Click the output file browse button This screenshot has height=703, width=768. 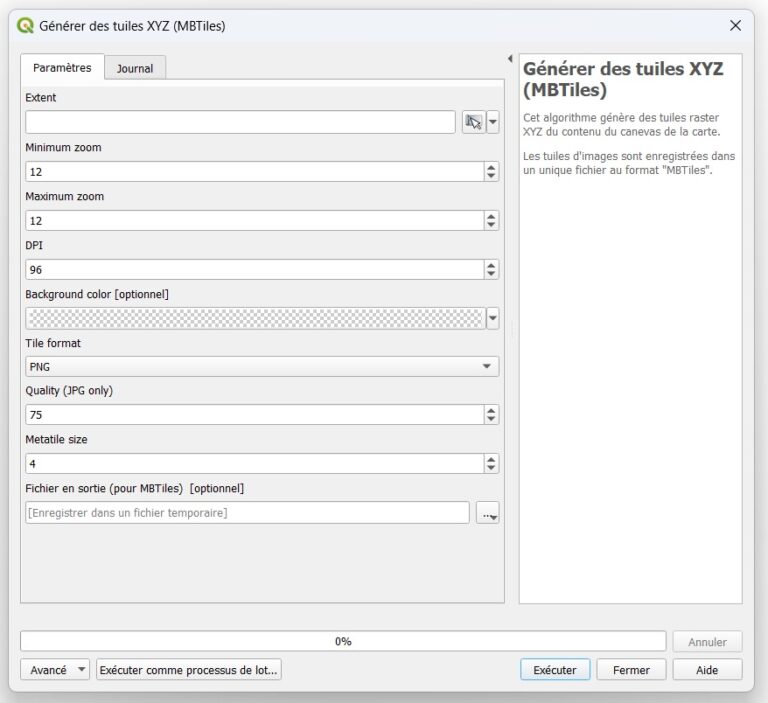[x=487, y=513]
